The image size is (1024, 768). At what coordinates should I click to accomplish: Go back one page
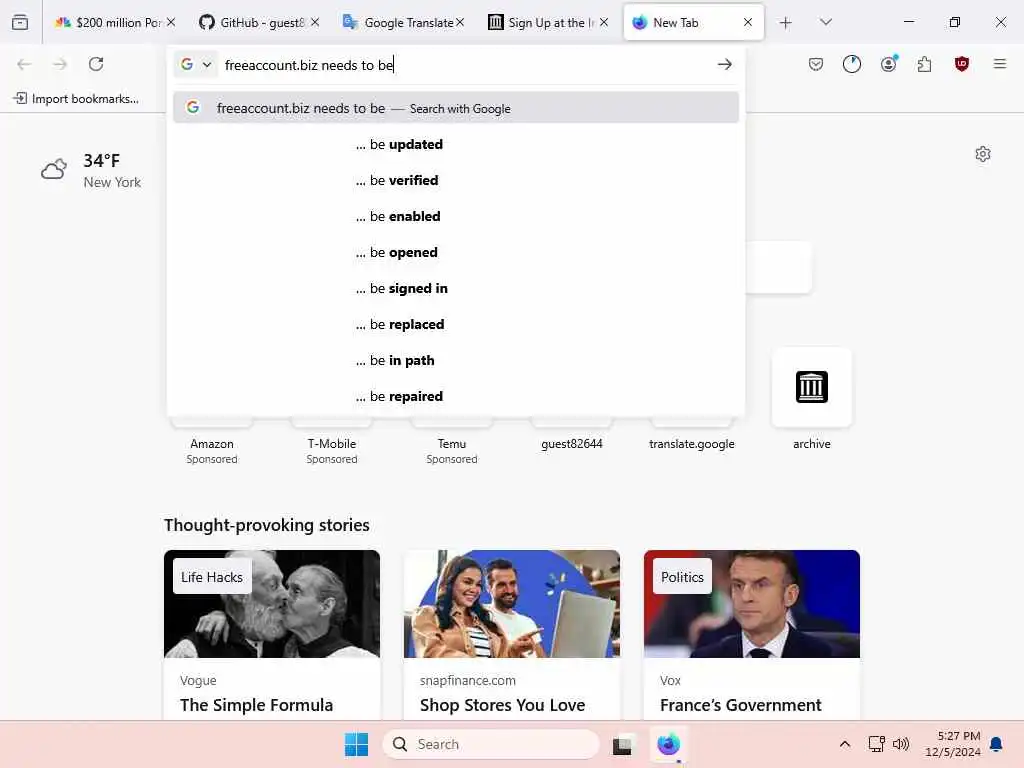(24, 64)
